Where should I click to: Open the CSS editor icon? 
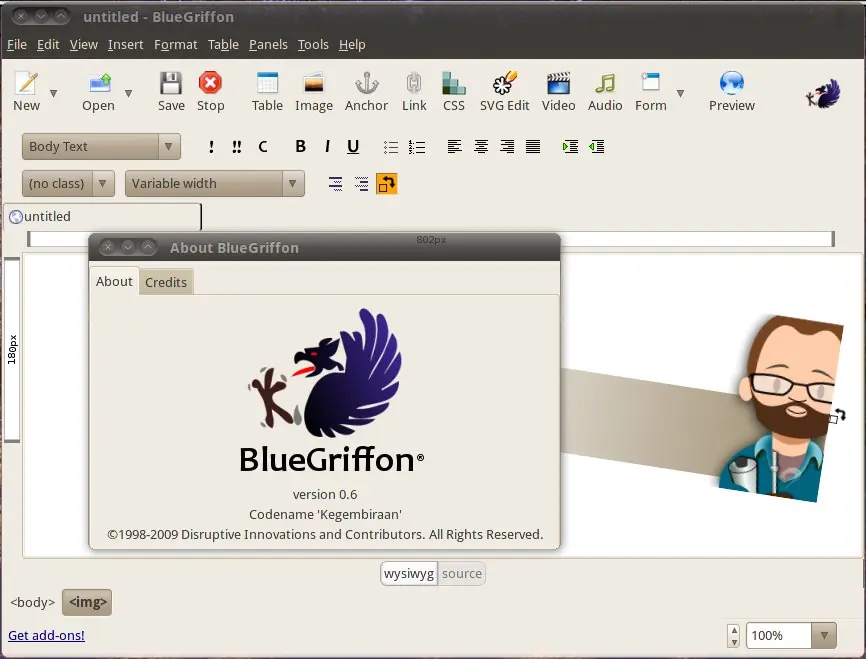click(x=454, y=84)
